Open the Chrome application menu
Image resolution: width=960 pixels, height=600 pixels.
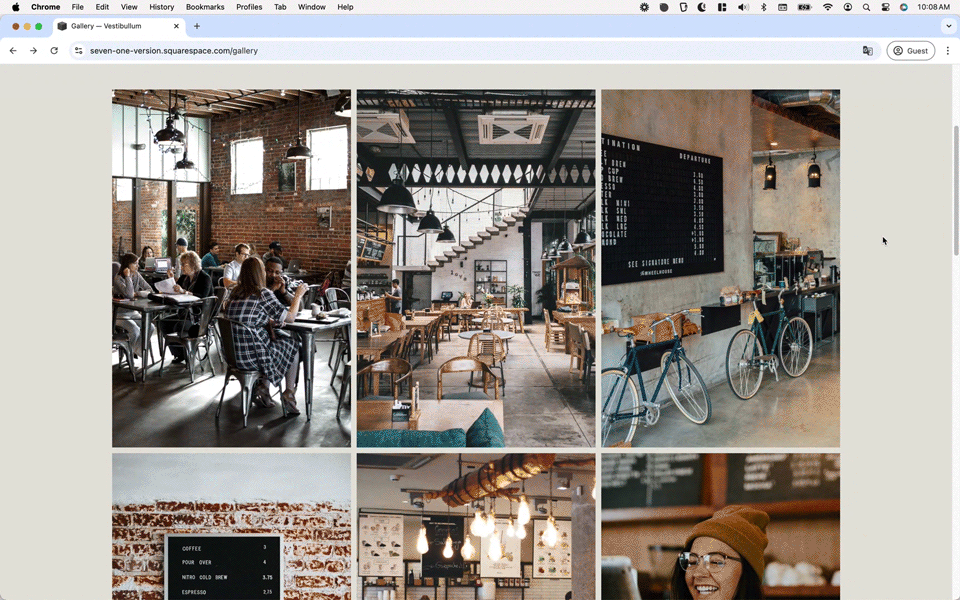tap(45, 7)
